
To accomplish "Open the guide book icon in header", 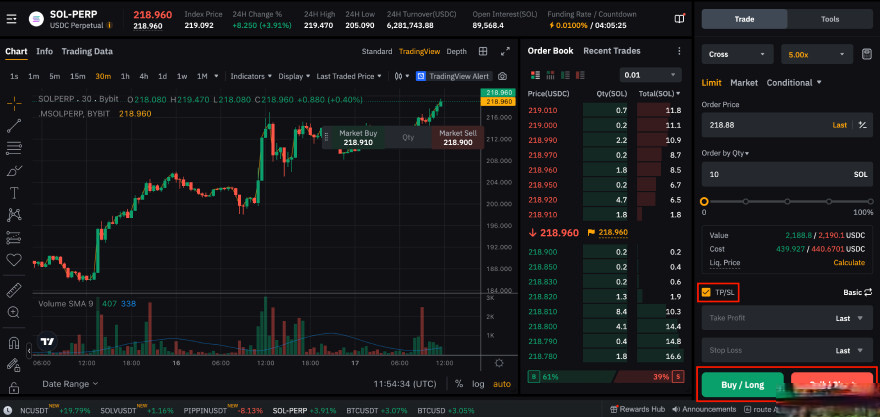I will tap(679, 19).
